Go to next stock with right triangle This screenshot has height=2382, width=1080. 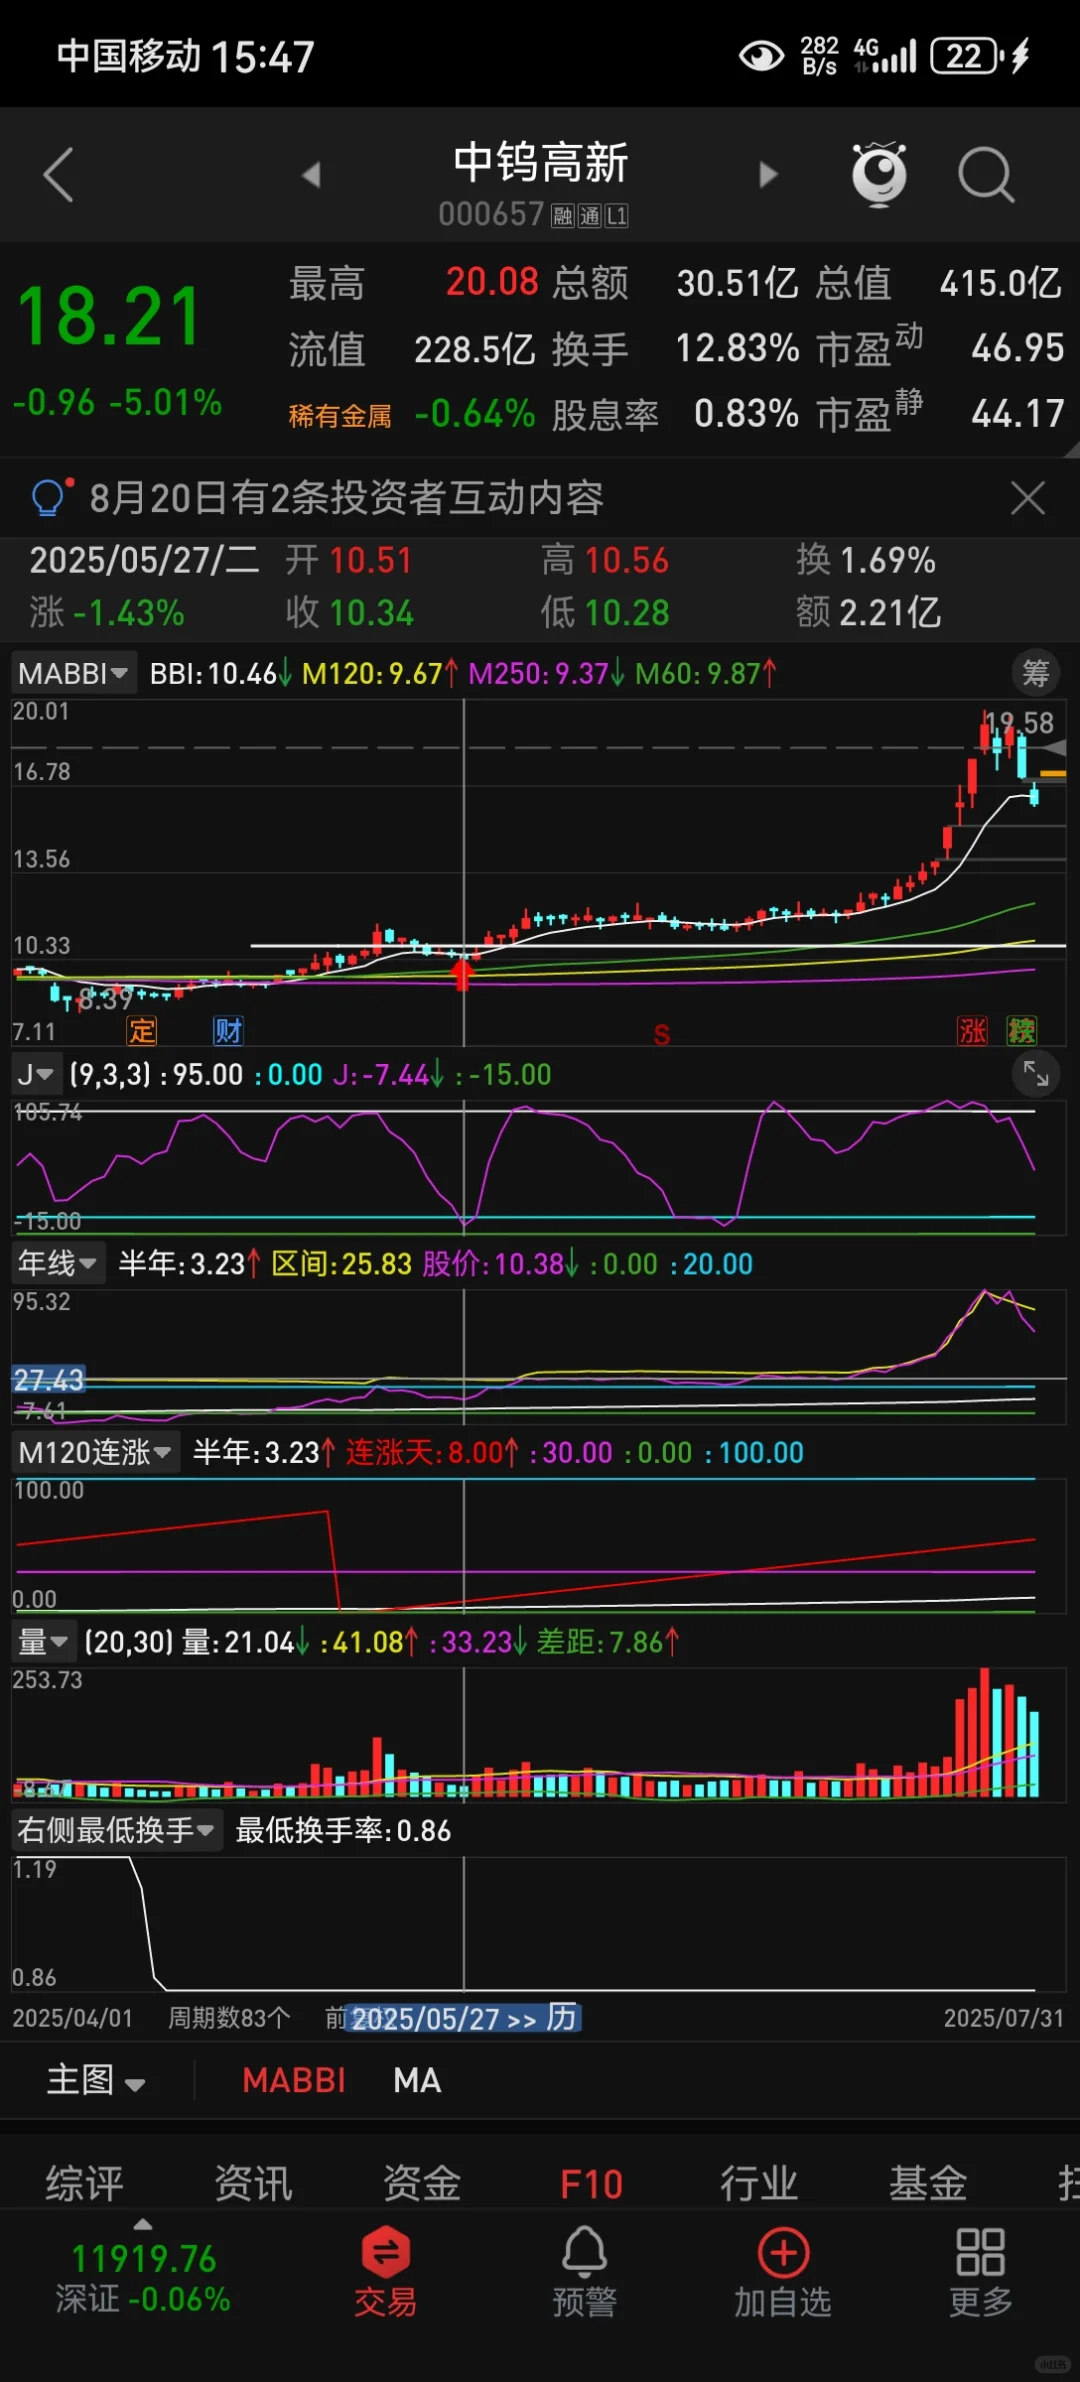click(768, 175)
